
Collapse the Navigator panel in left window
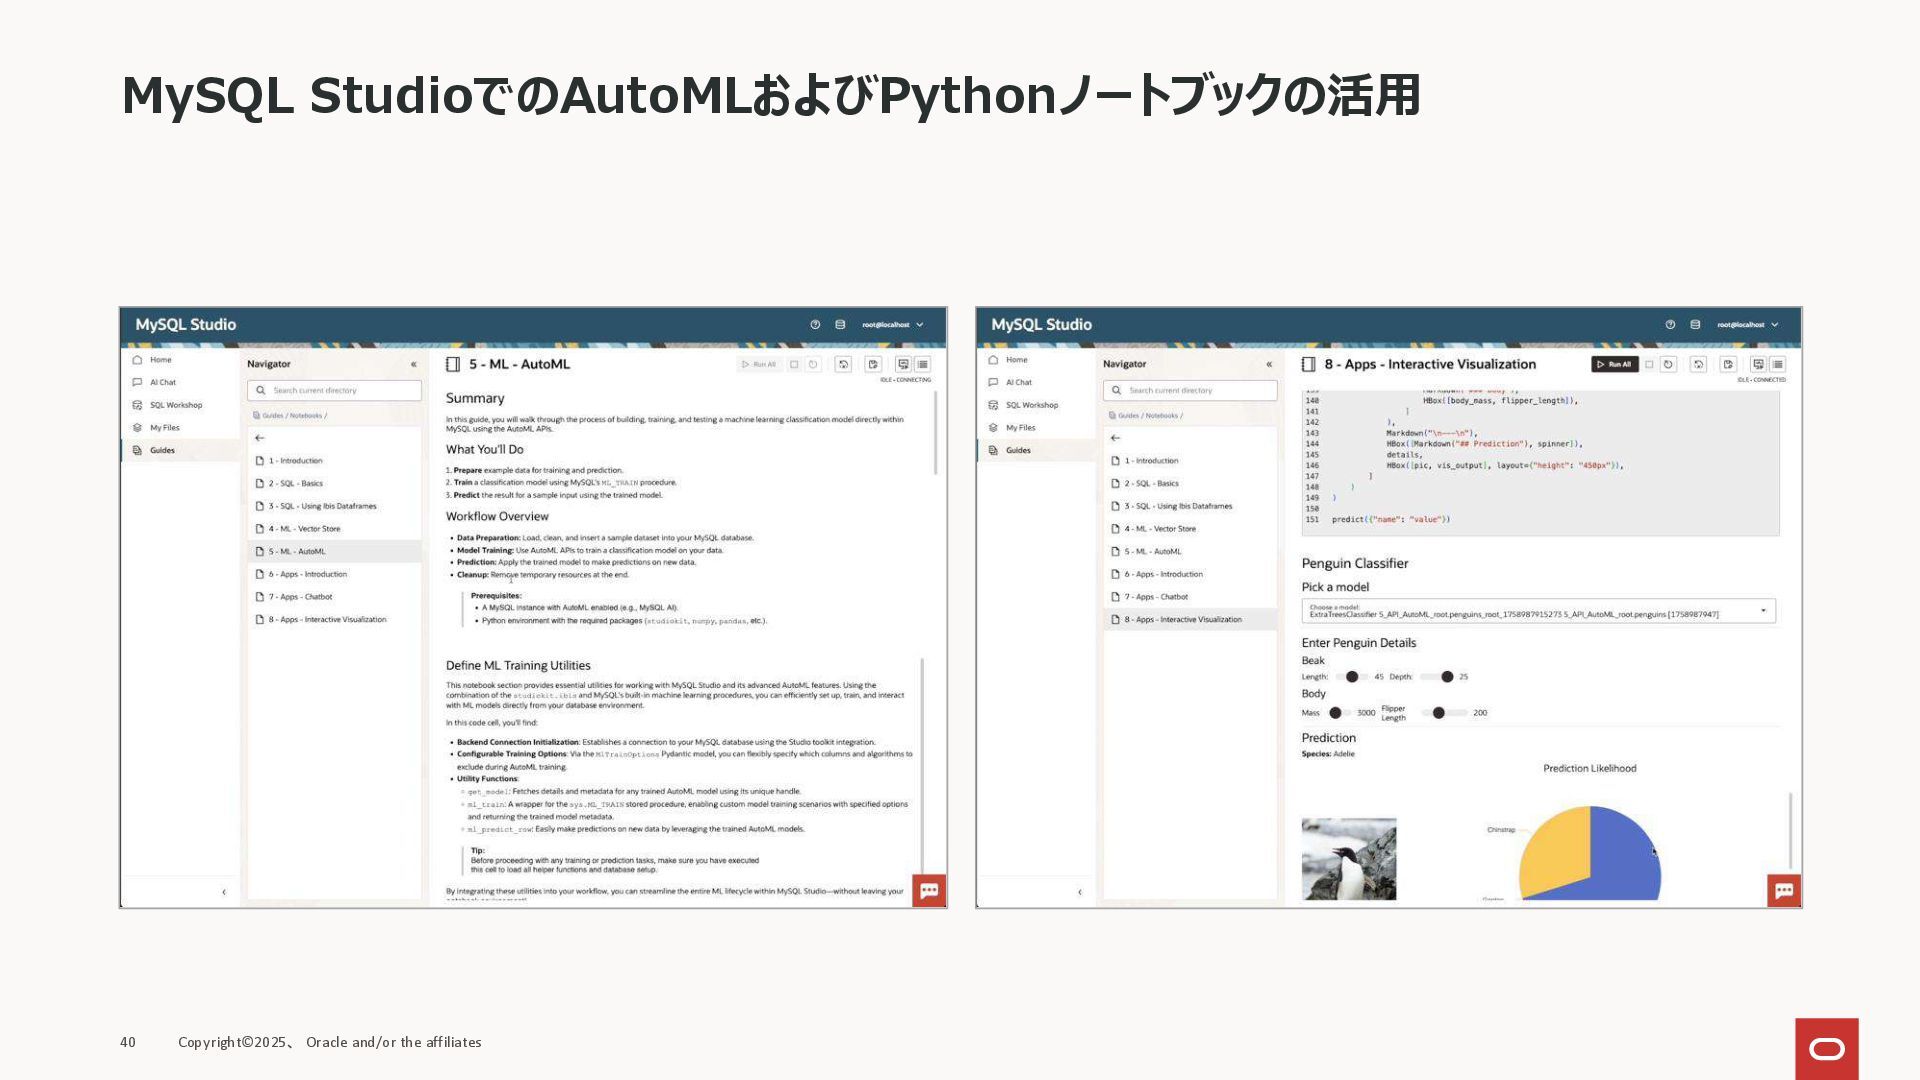coord(413,365)
